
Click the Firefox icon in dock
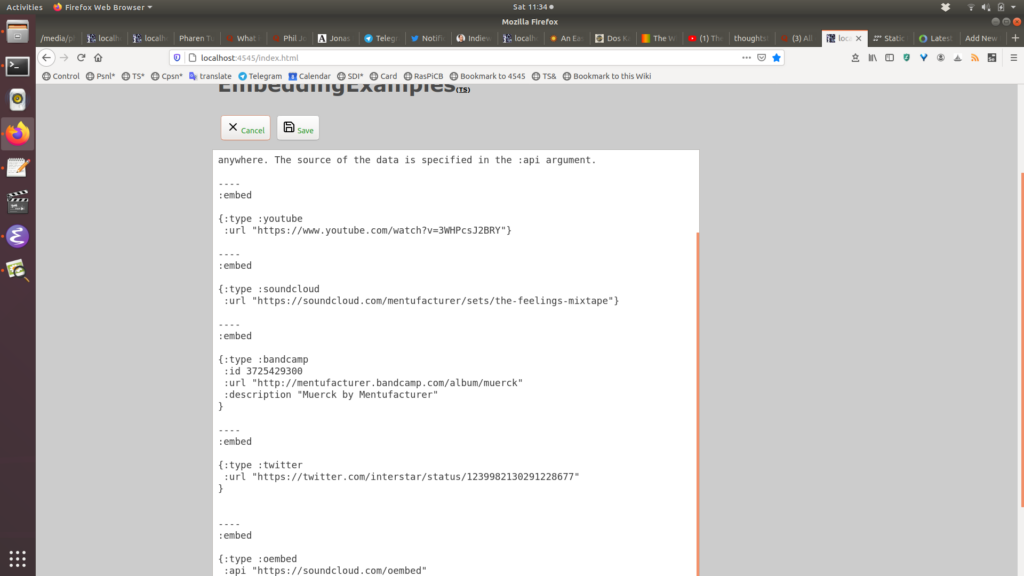click(18, 133)
